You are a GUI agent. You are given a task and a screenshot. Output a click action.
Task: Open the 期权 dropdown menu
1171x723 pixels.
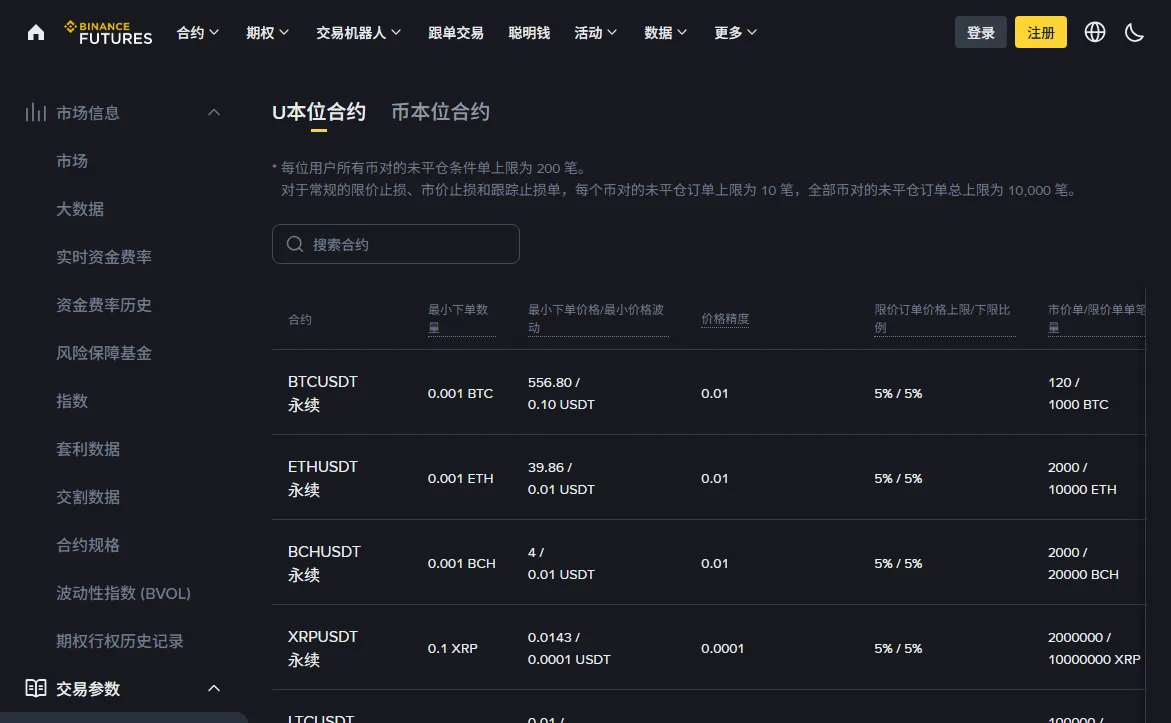pos(267,32)
